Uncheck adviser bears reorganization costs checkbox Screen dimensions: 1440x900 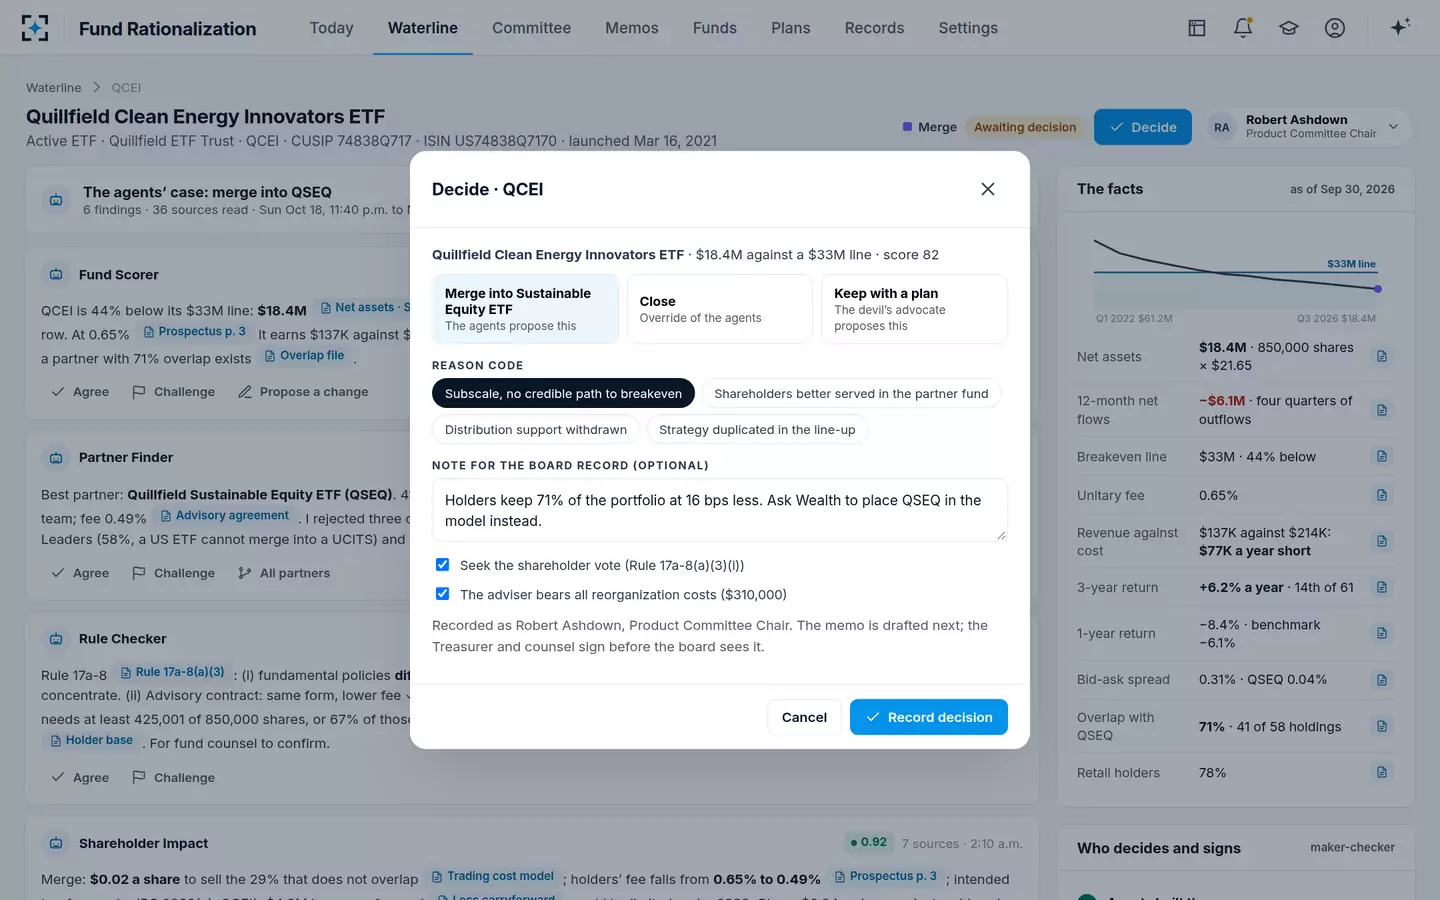click(x=442, y=594)
